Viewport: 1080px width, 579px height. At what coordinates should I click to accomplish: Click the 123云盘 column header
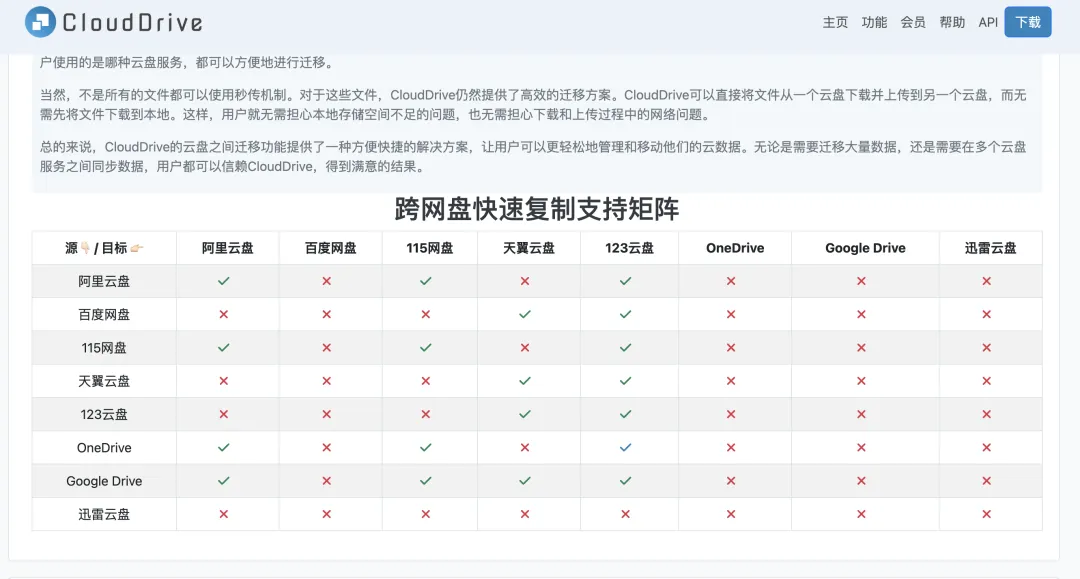(x=629, y=248)
